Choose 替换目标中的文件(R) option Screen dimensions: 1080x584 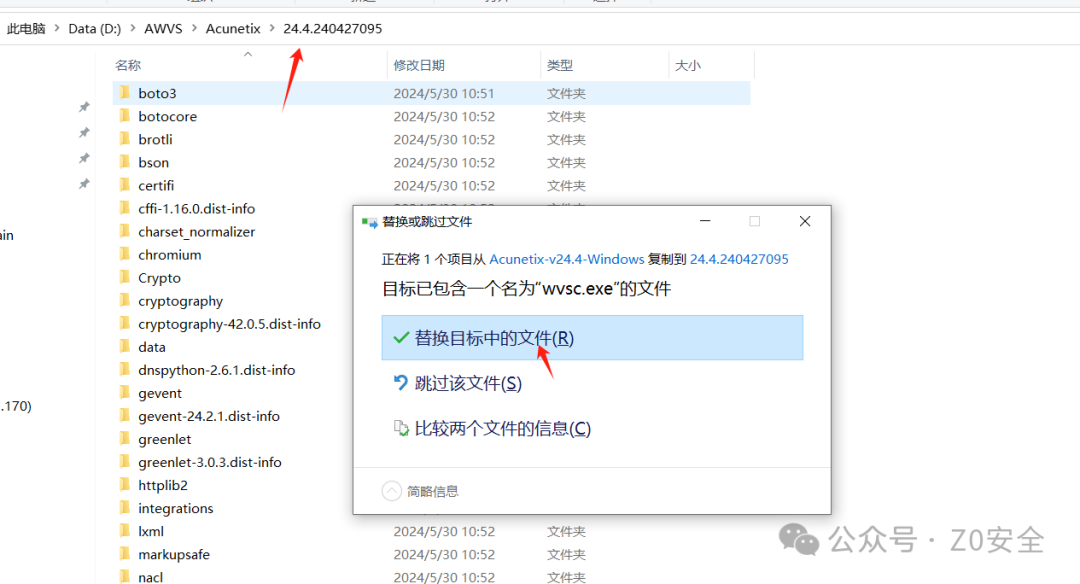pos(592,337)
